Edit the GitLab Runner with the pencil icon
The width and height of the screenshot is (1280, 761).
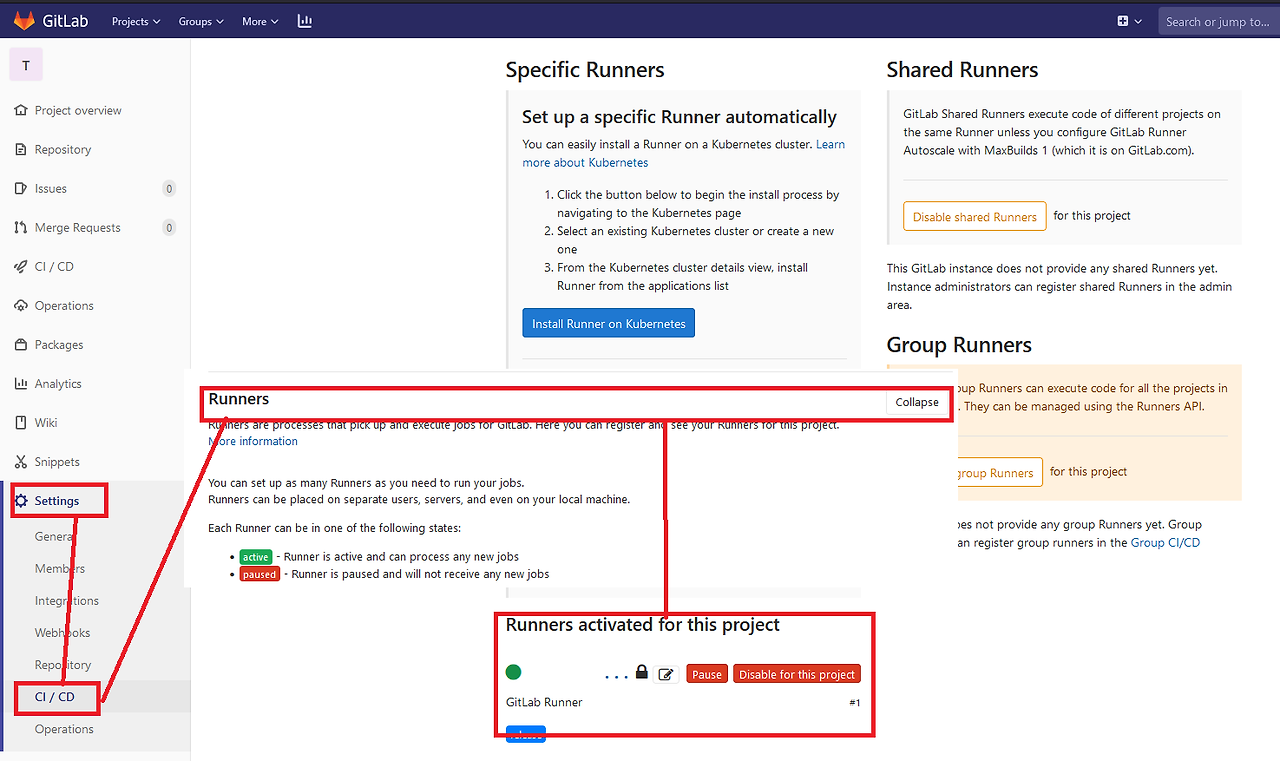click(x=666, y=673)
